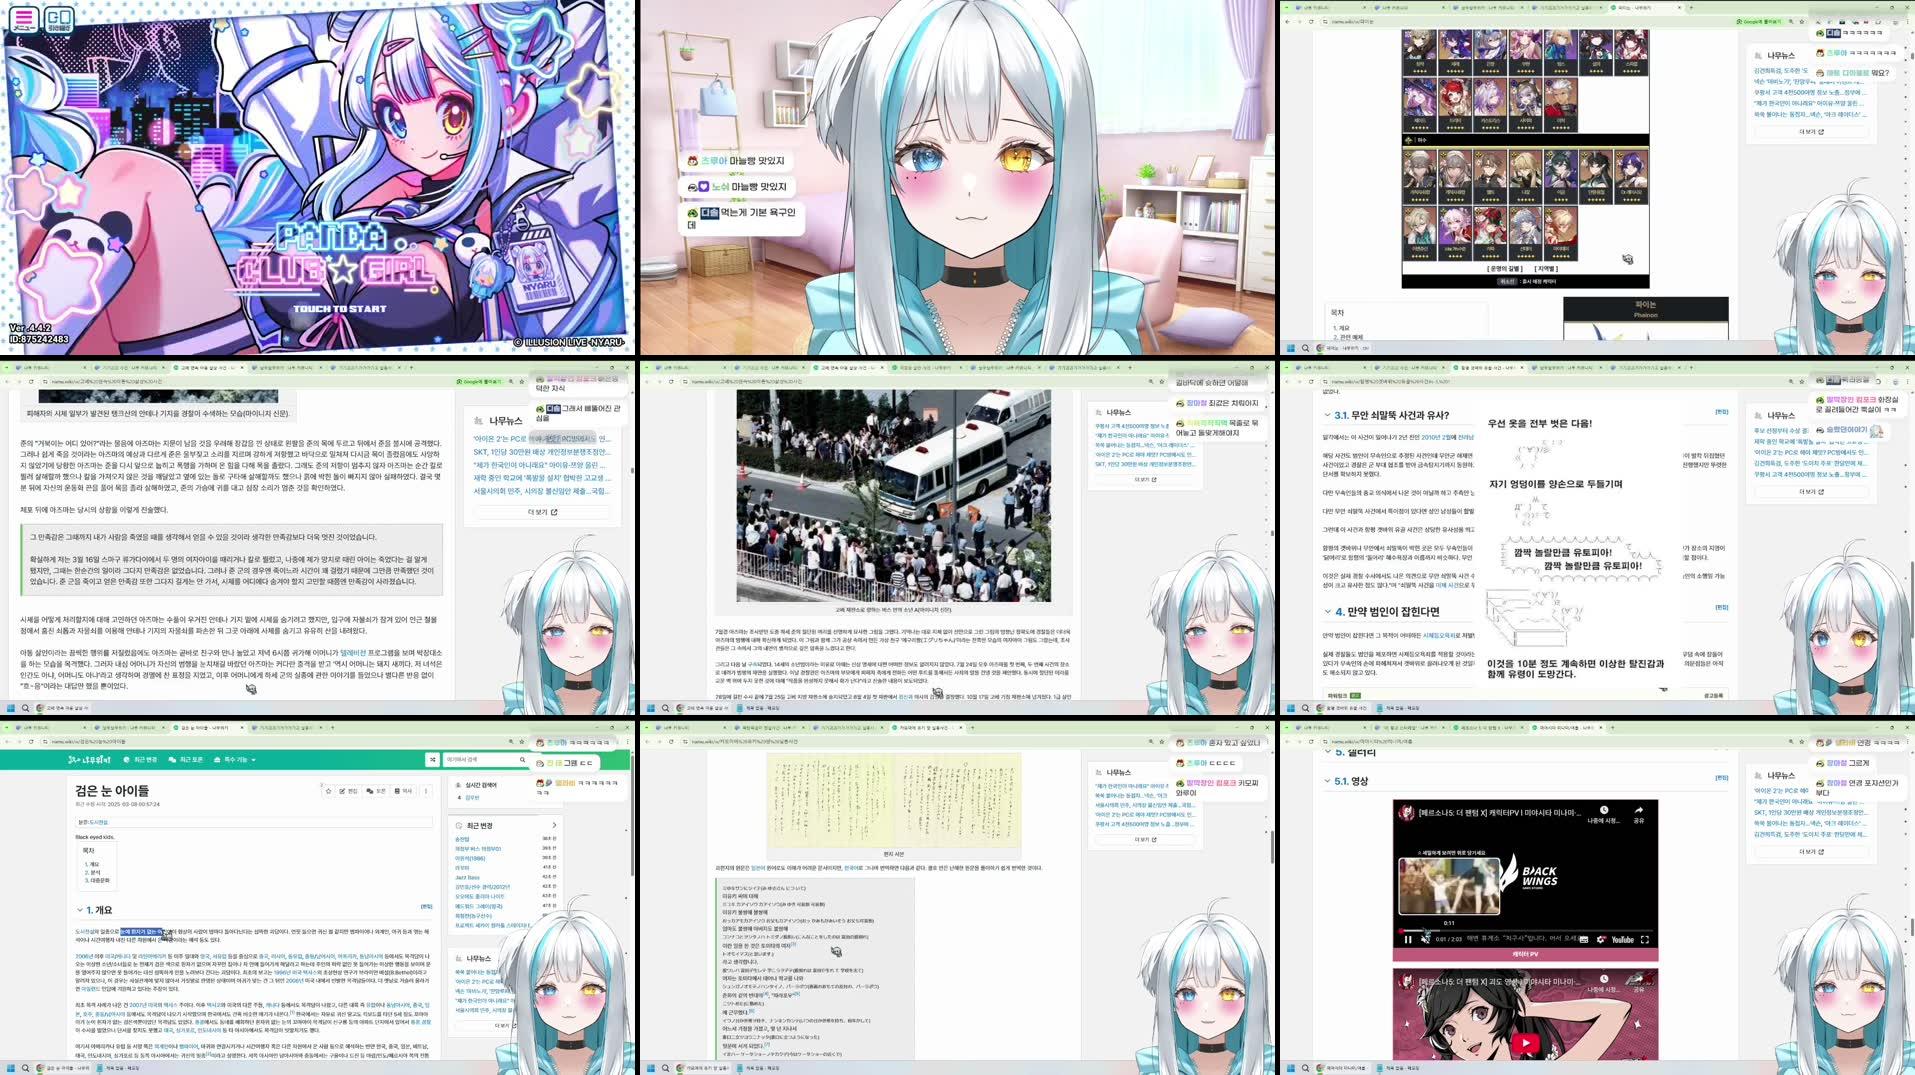The height and width of the screenshot is (1075, 1915).
Task: Toggle fullscreen on the embedded YouTube player
Action: (1645, 940)
